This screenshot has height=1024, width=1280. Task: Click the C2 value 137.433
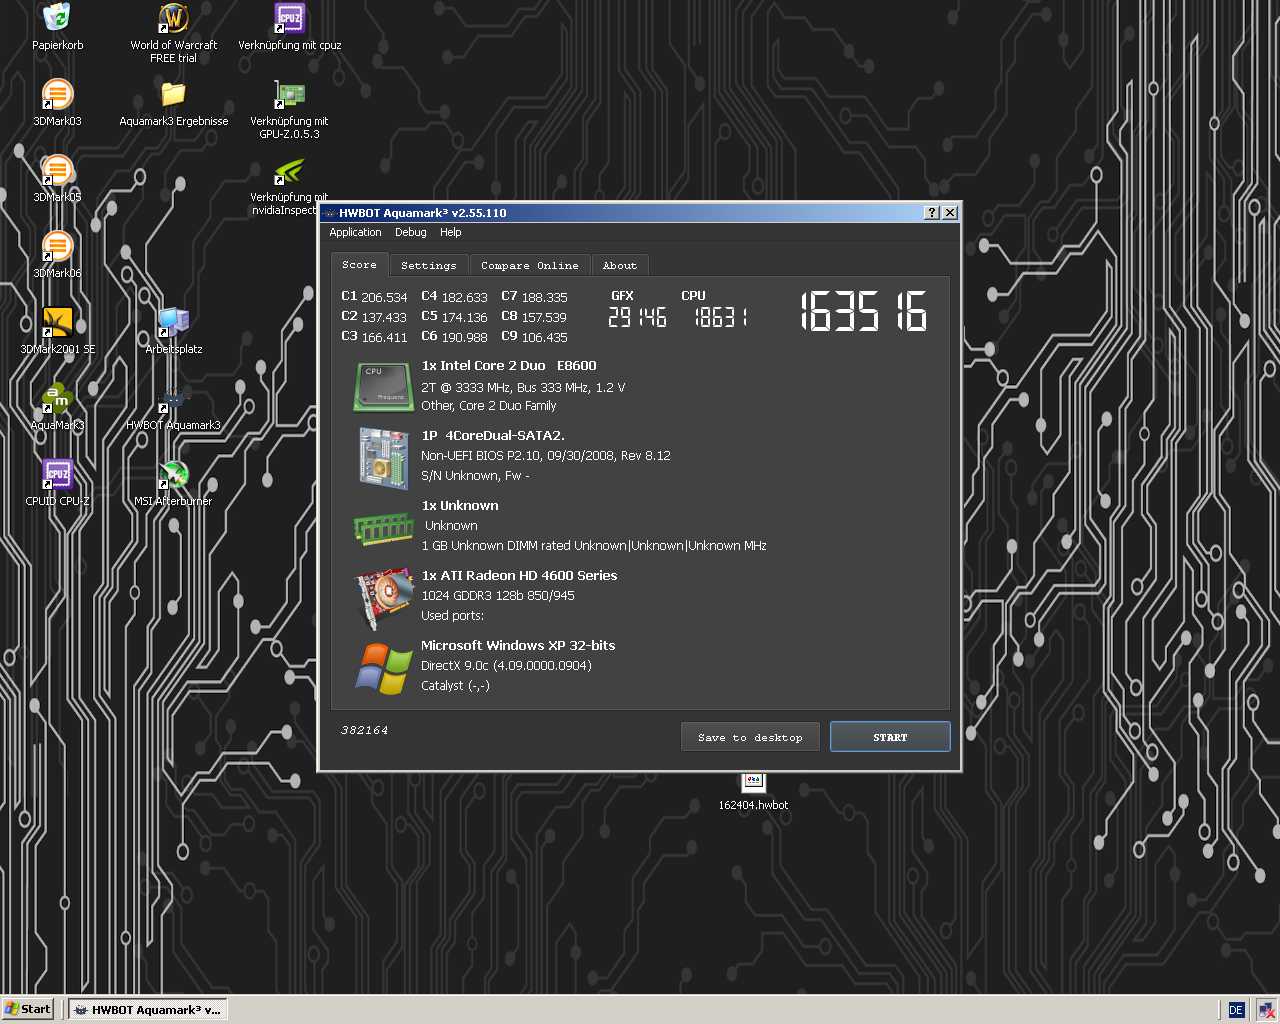pyautogui.click(x=384, y=318)
